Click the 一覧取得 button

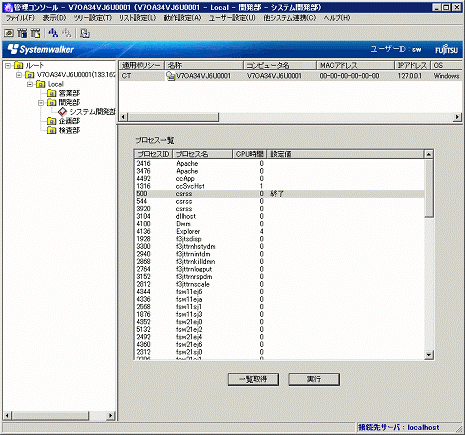253,379
